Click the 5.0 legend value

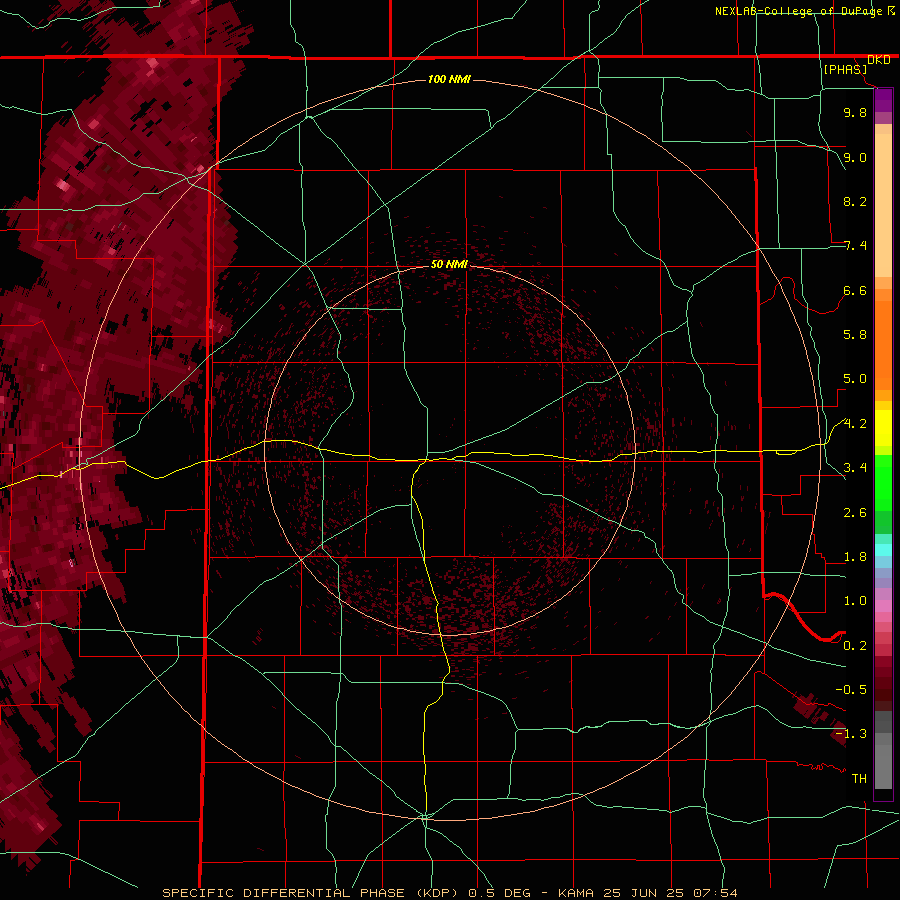[855, 379]
